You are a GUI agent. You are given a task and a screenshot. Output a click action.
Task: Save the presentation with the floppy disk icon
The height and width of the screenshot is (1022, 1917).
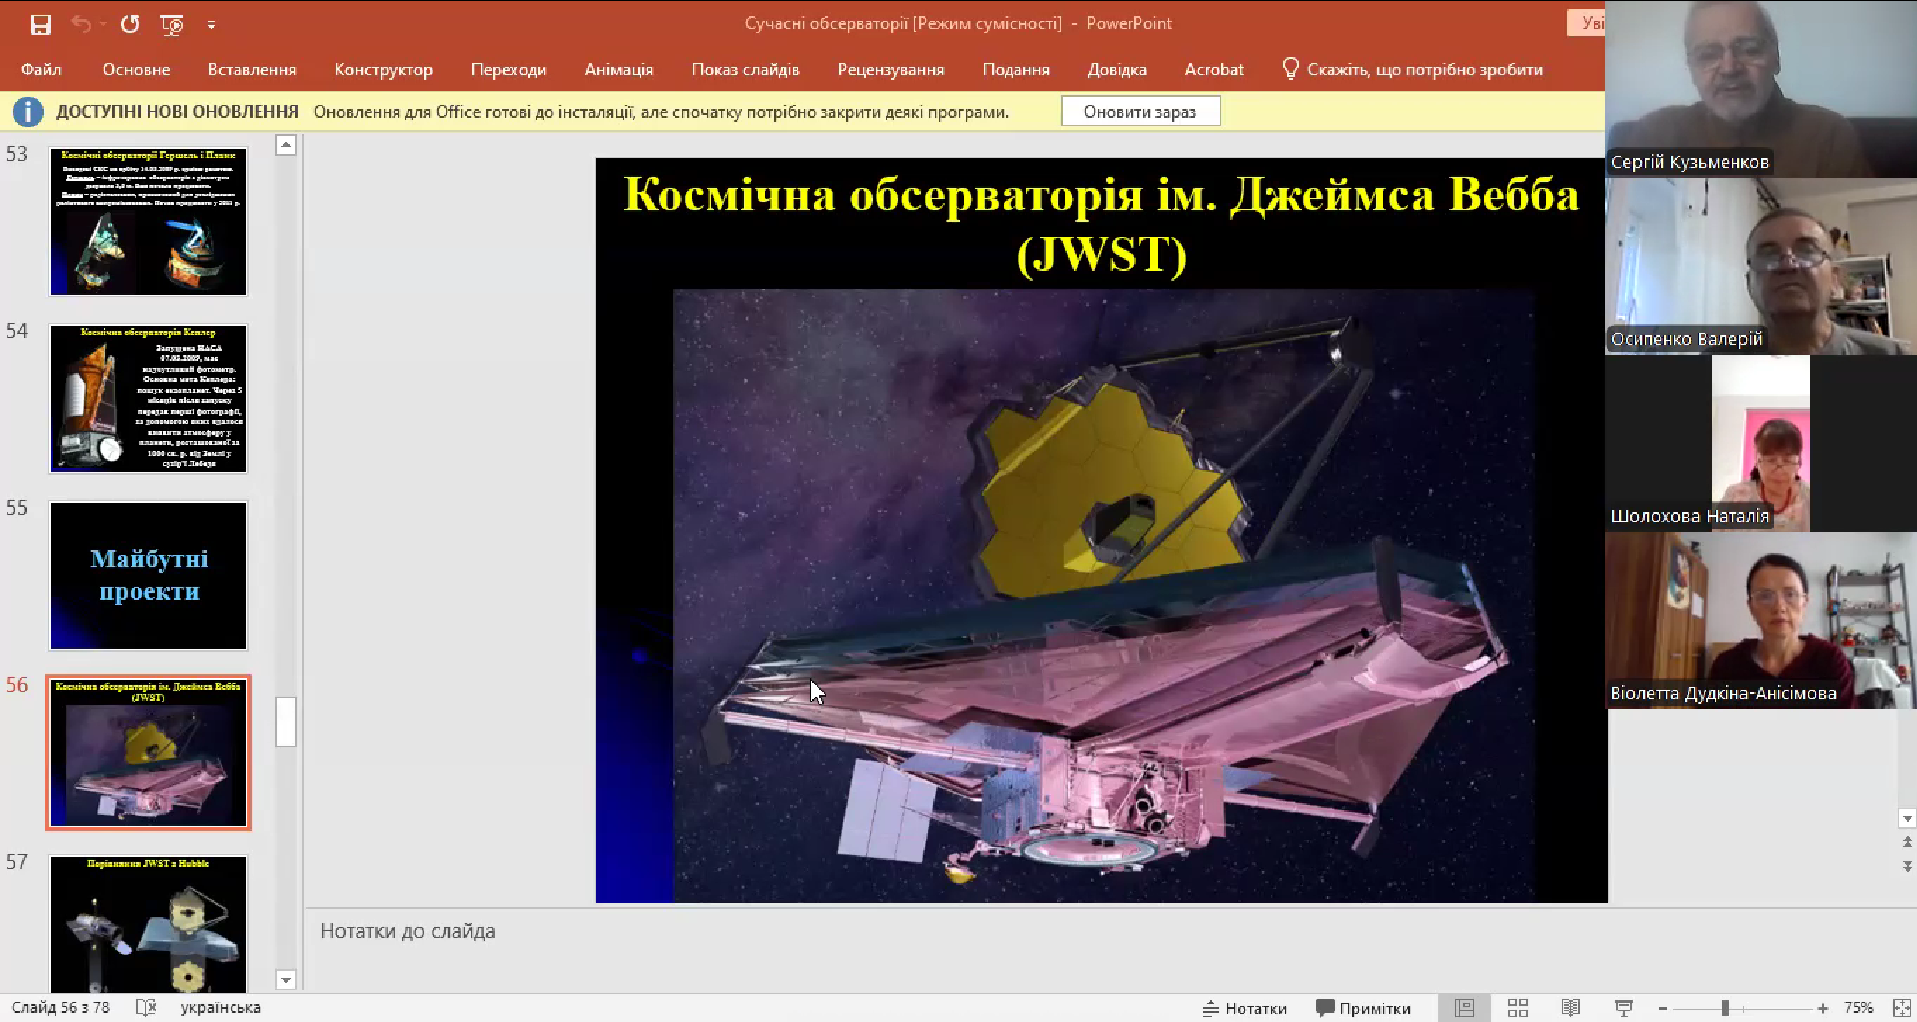click(x=40, y=24)
